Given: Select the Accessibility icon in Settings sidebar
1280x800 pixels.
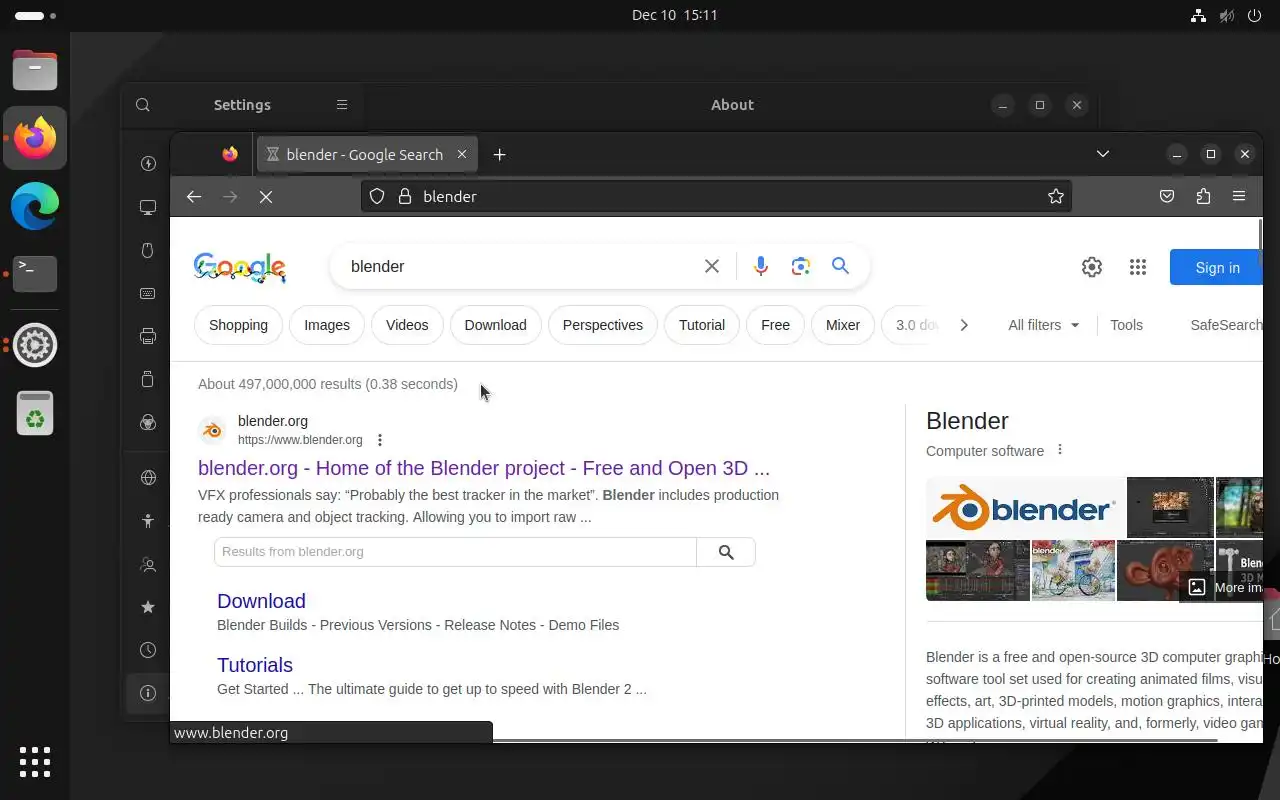Looking at the screenshot, I should click(x=148, y=520).
